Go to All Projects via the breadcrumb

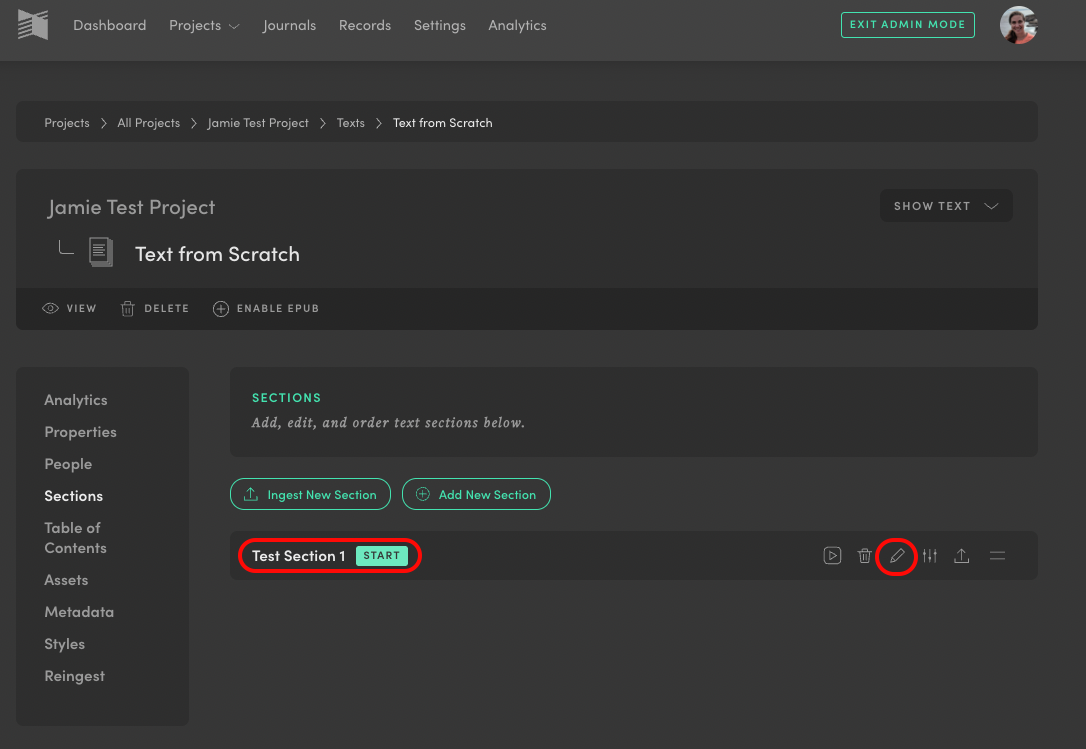pos(148,122)
